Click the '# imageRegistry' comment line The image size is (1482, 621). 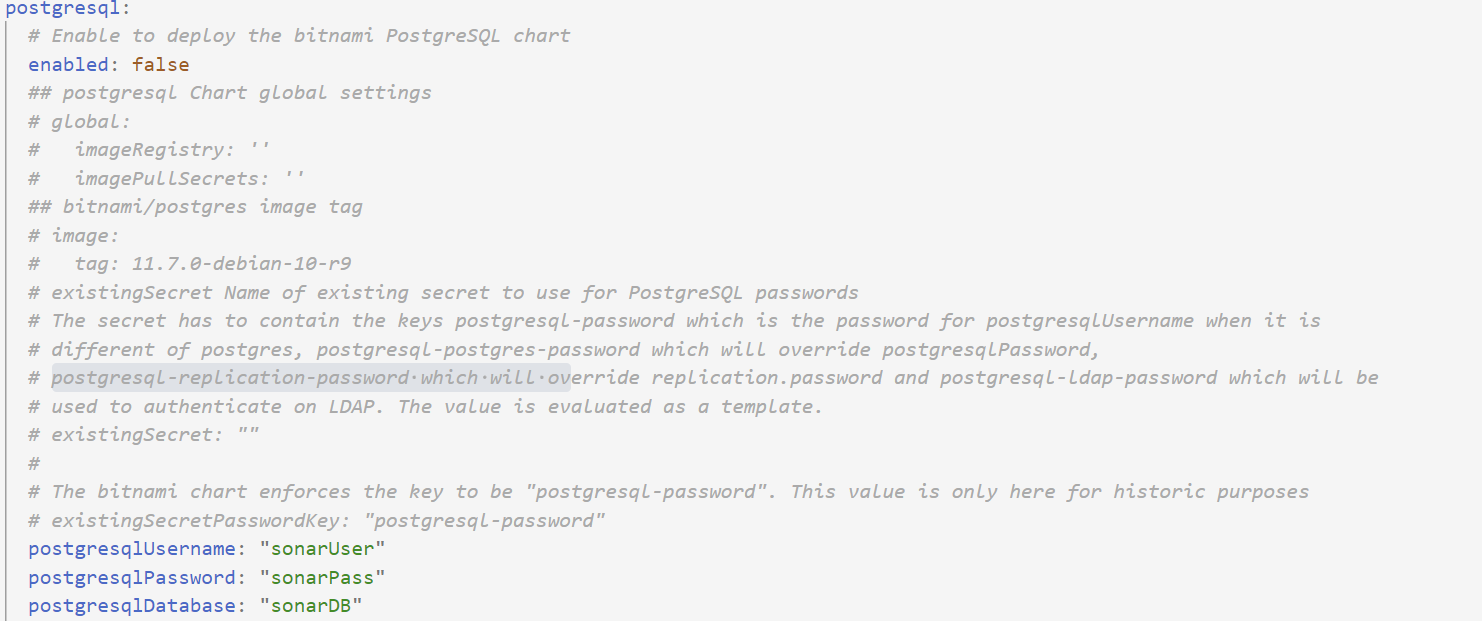(149, 150)
